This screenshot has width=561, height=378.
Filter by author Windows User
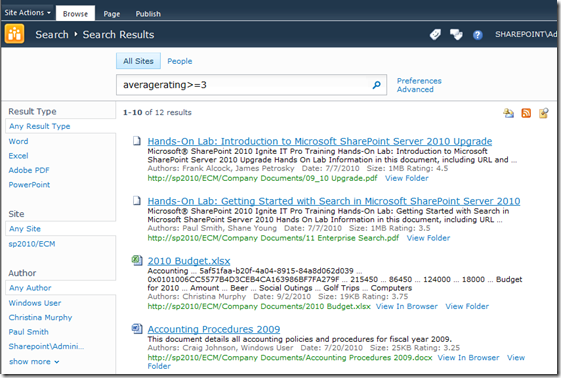pos(35,303)
